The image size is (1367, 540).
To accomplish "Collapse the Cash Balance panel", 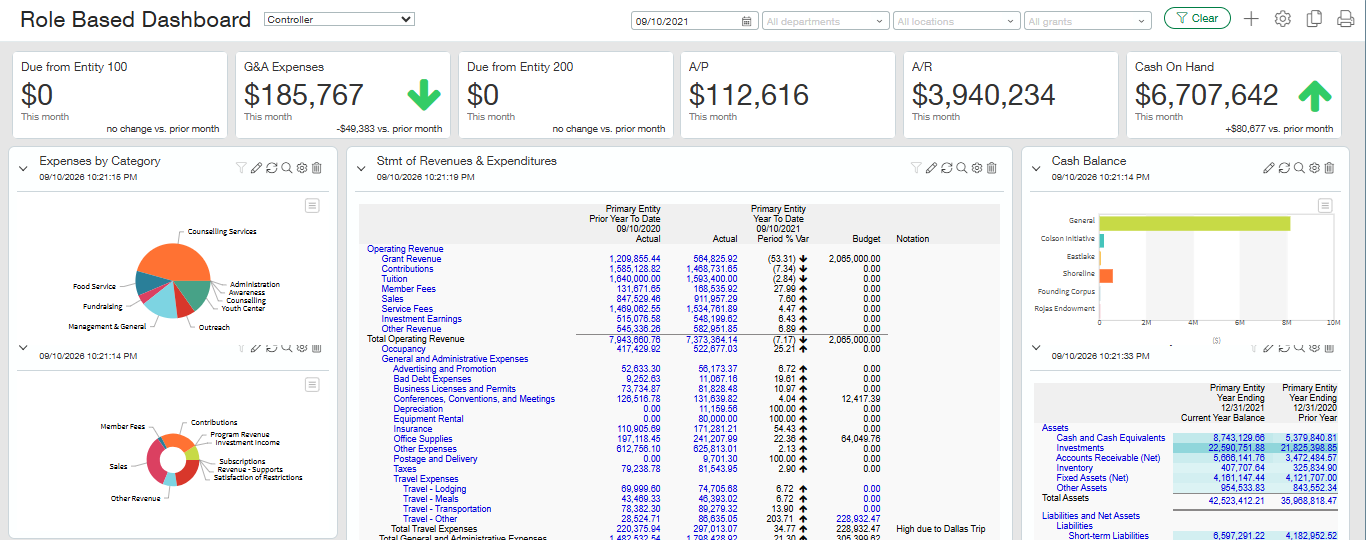I will 1036,168.
